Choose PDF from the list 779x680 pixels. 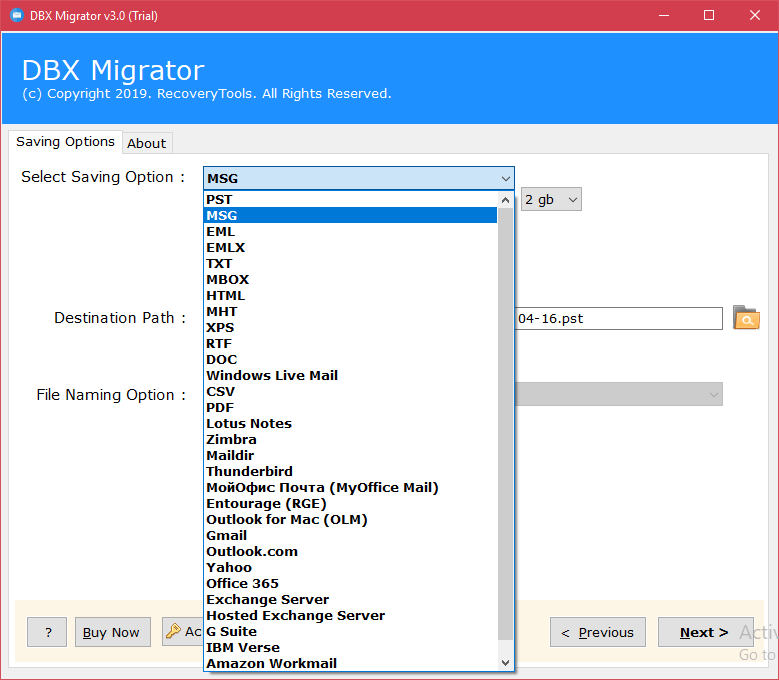click(351, 407)
